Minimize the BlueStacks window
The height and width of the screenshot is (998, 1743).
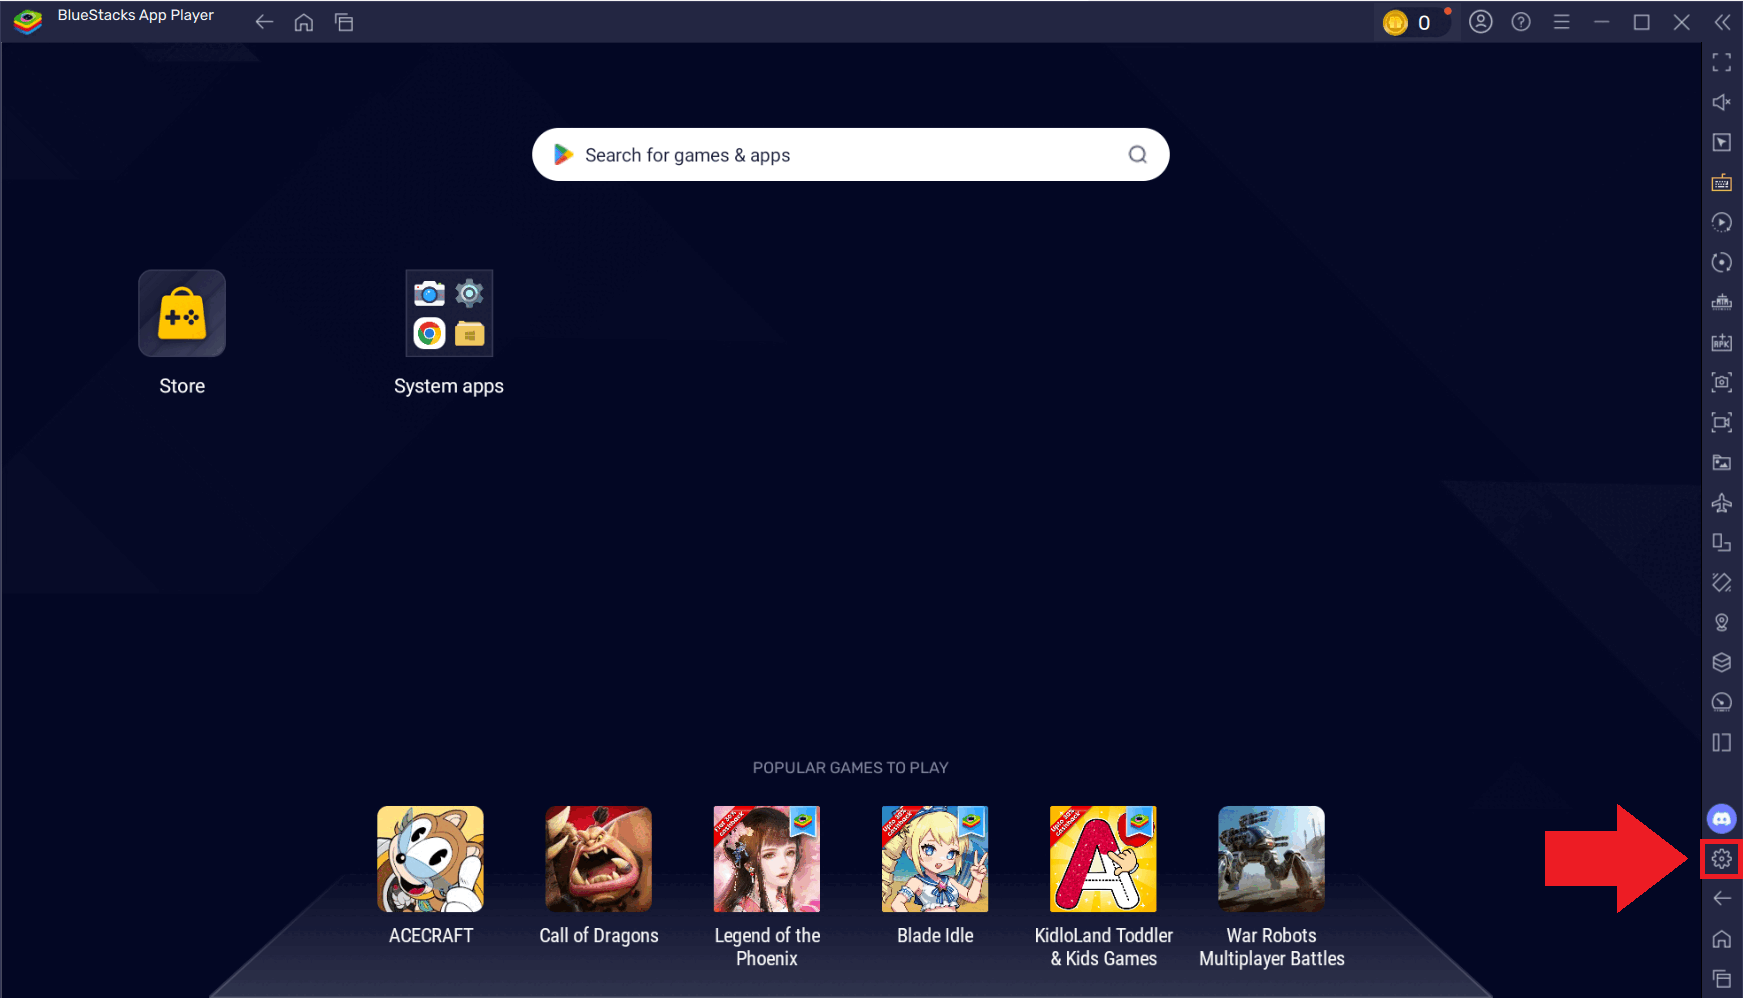1601,22
